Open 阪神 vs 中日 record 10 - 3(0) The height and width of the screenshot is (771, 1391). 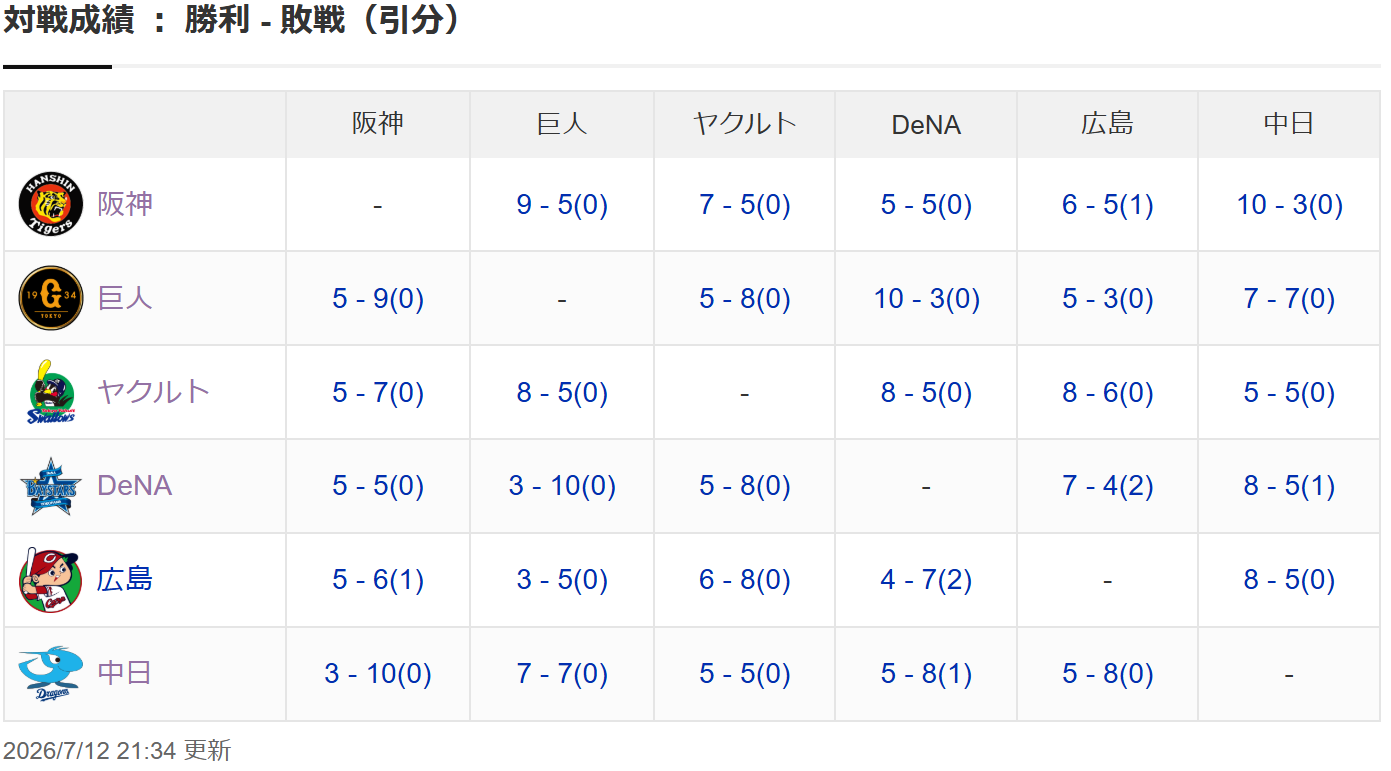click(1289, 205)
